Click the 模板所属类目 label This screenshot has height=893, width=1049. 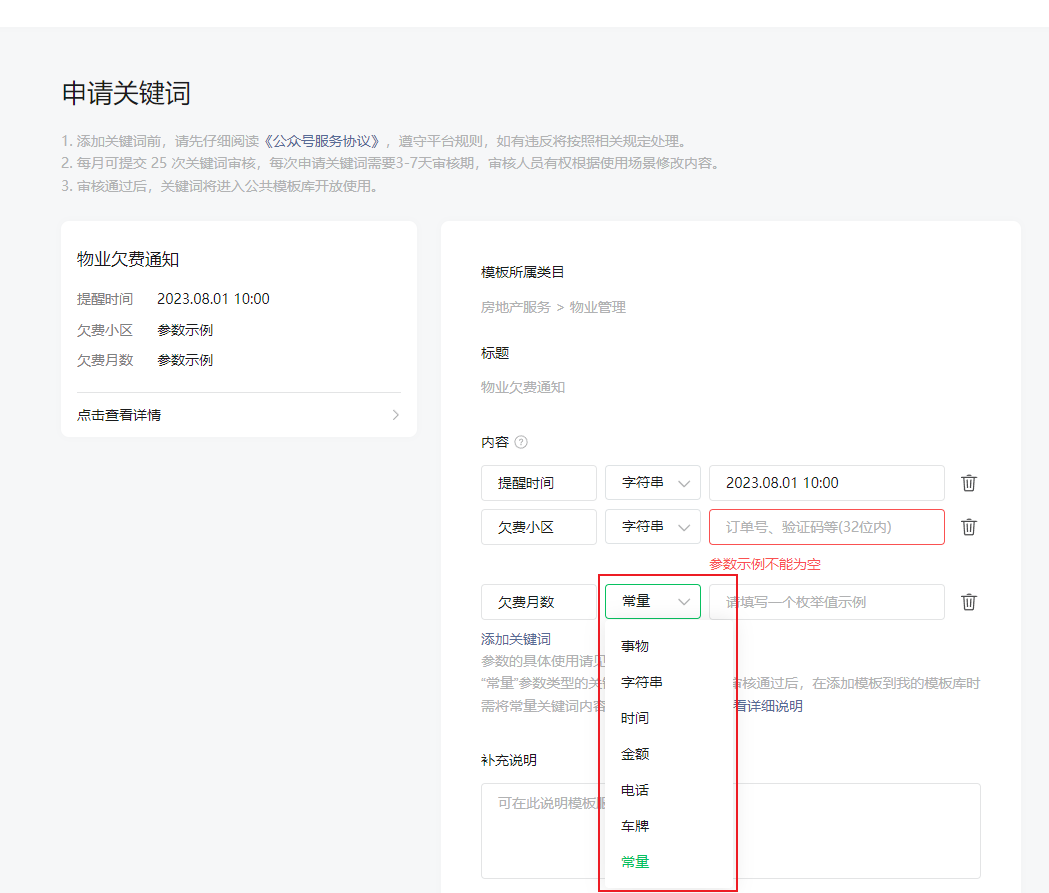(522, 272)
